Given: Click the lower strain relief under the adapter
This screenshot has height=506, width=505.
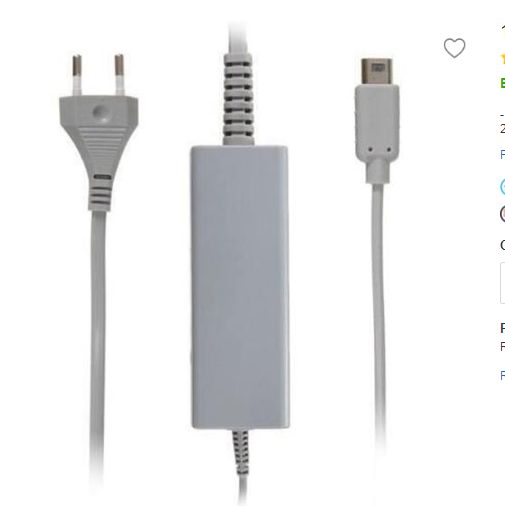Looking at the screenshot, I should tap(241, 452).
